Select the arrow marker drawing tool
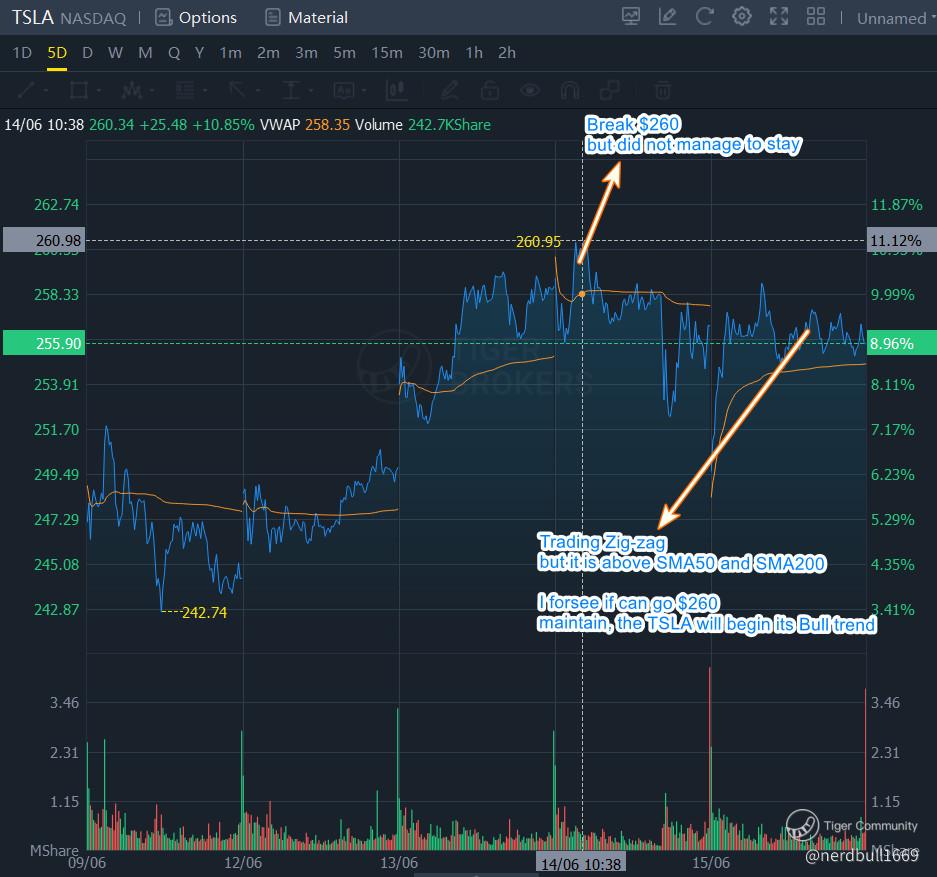Screen dimensions: 937x877 coord(237,90)
